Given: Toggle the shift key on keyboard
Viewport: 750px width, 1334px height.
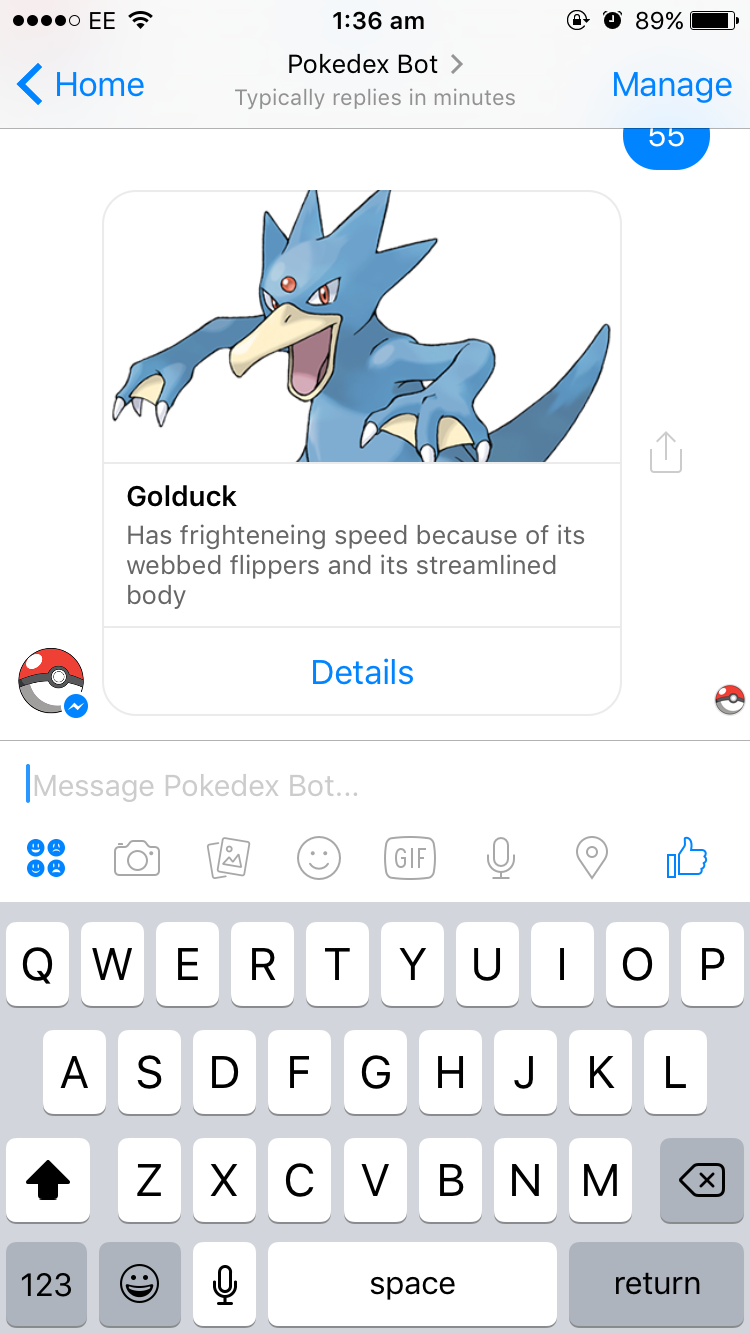Looking at the screenshot, I should pos(47,1183).
